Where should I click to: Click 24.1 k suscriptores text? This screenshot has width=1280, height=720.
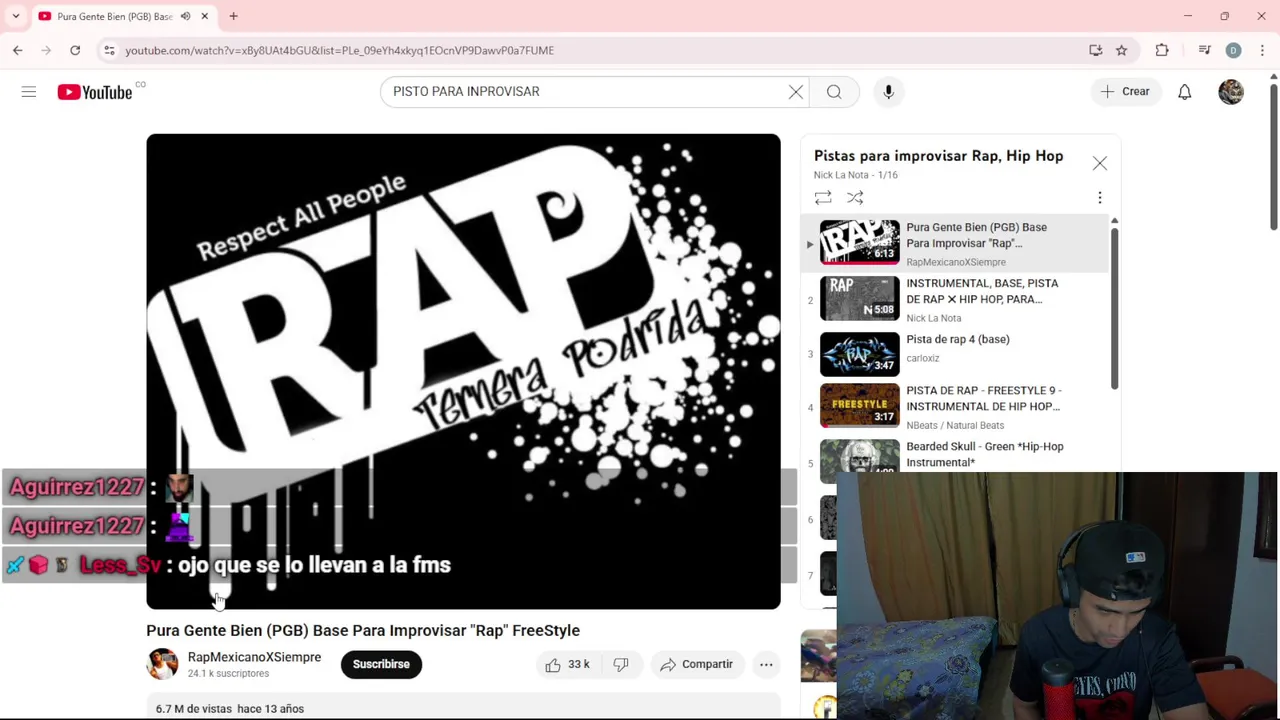[x=228, y=674]
